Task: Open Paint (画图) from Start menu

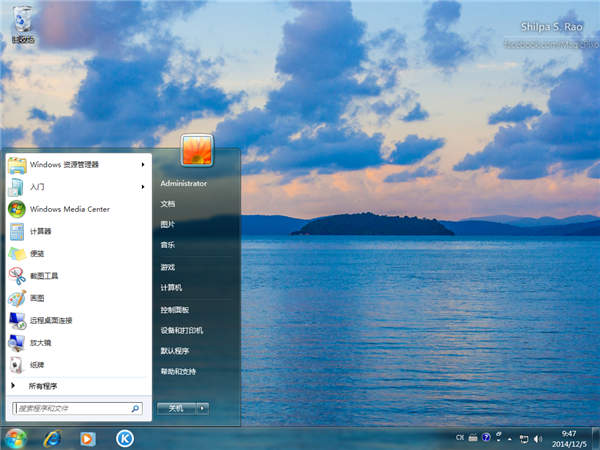Action: pos(37,297)
